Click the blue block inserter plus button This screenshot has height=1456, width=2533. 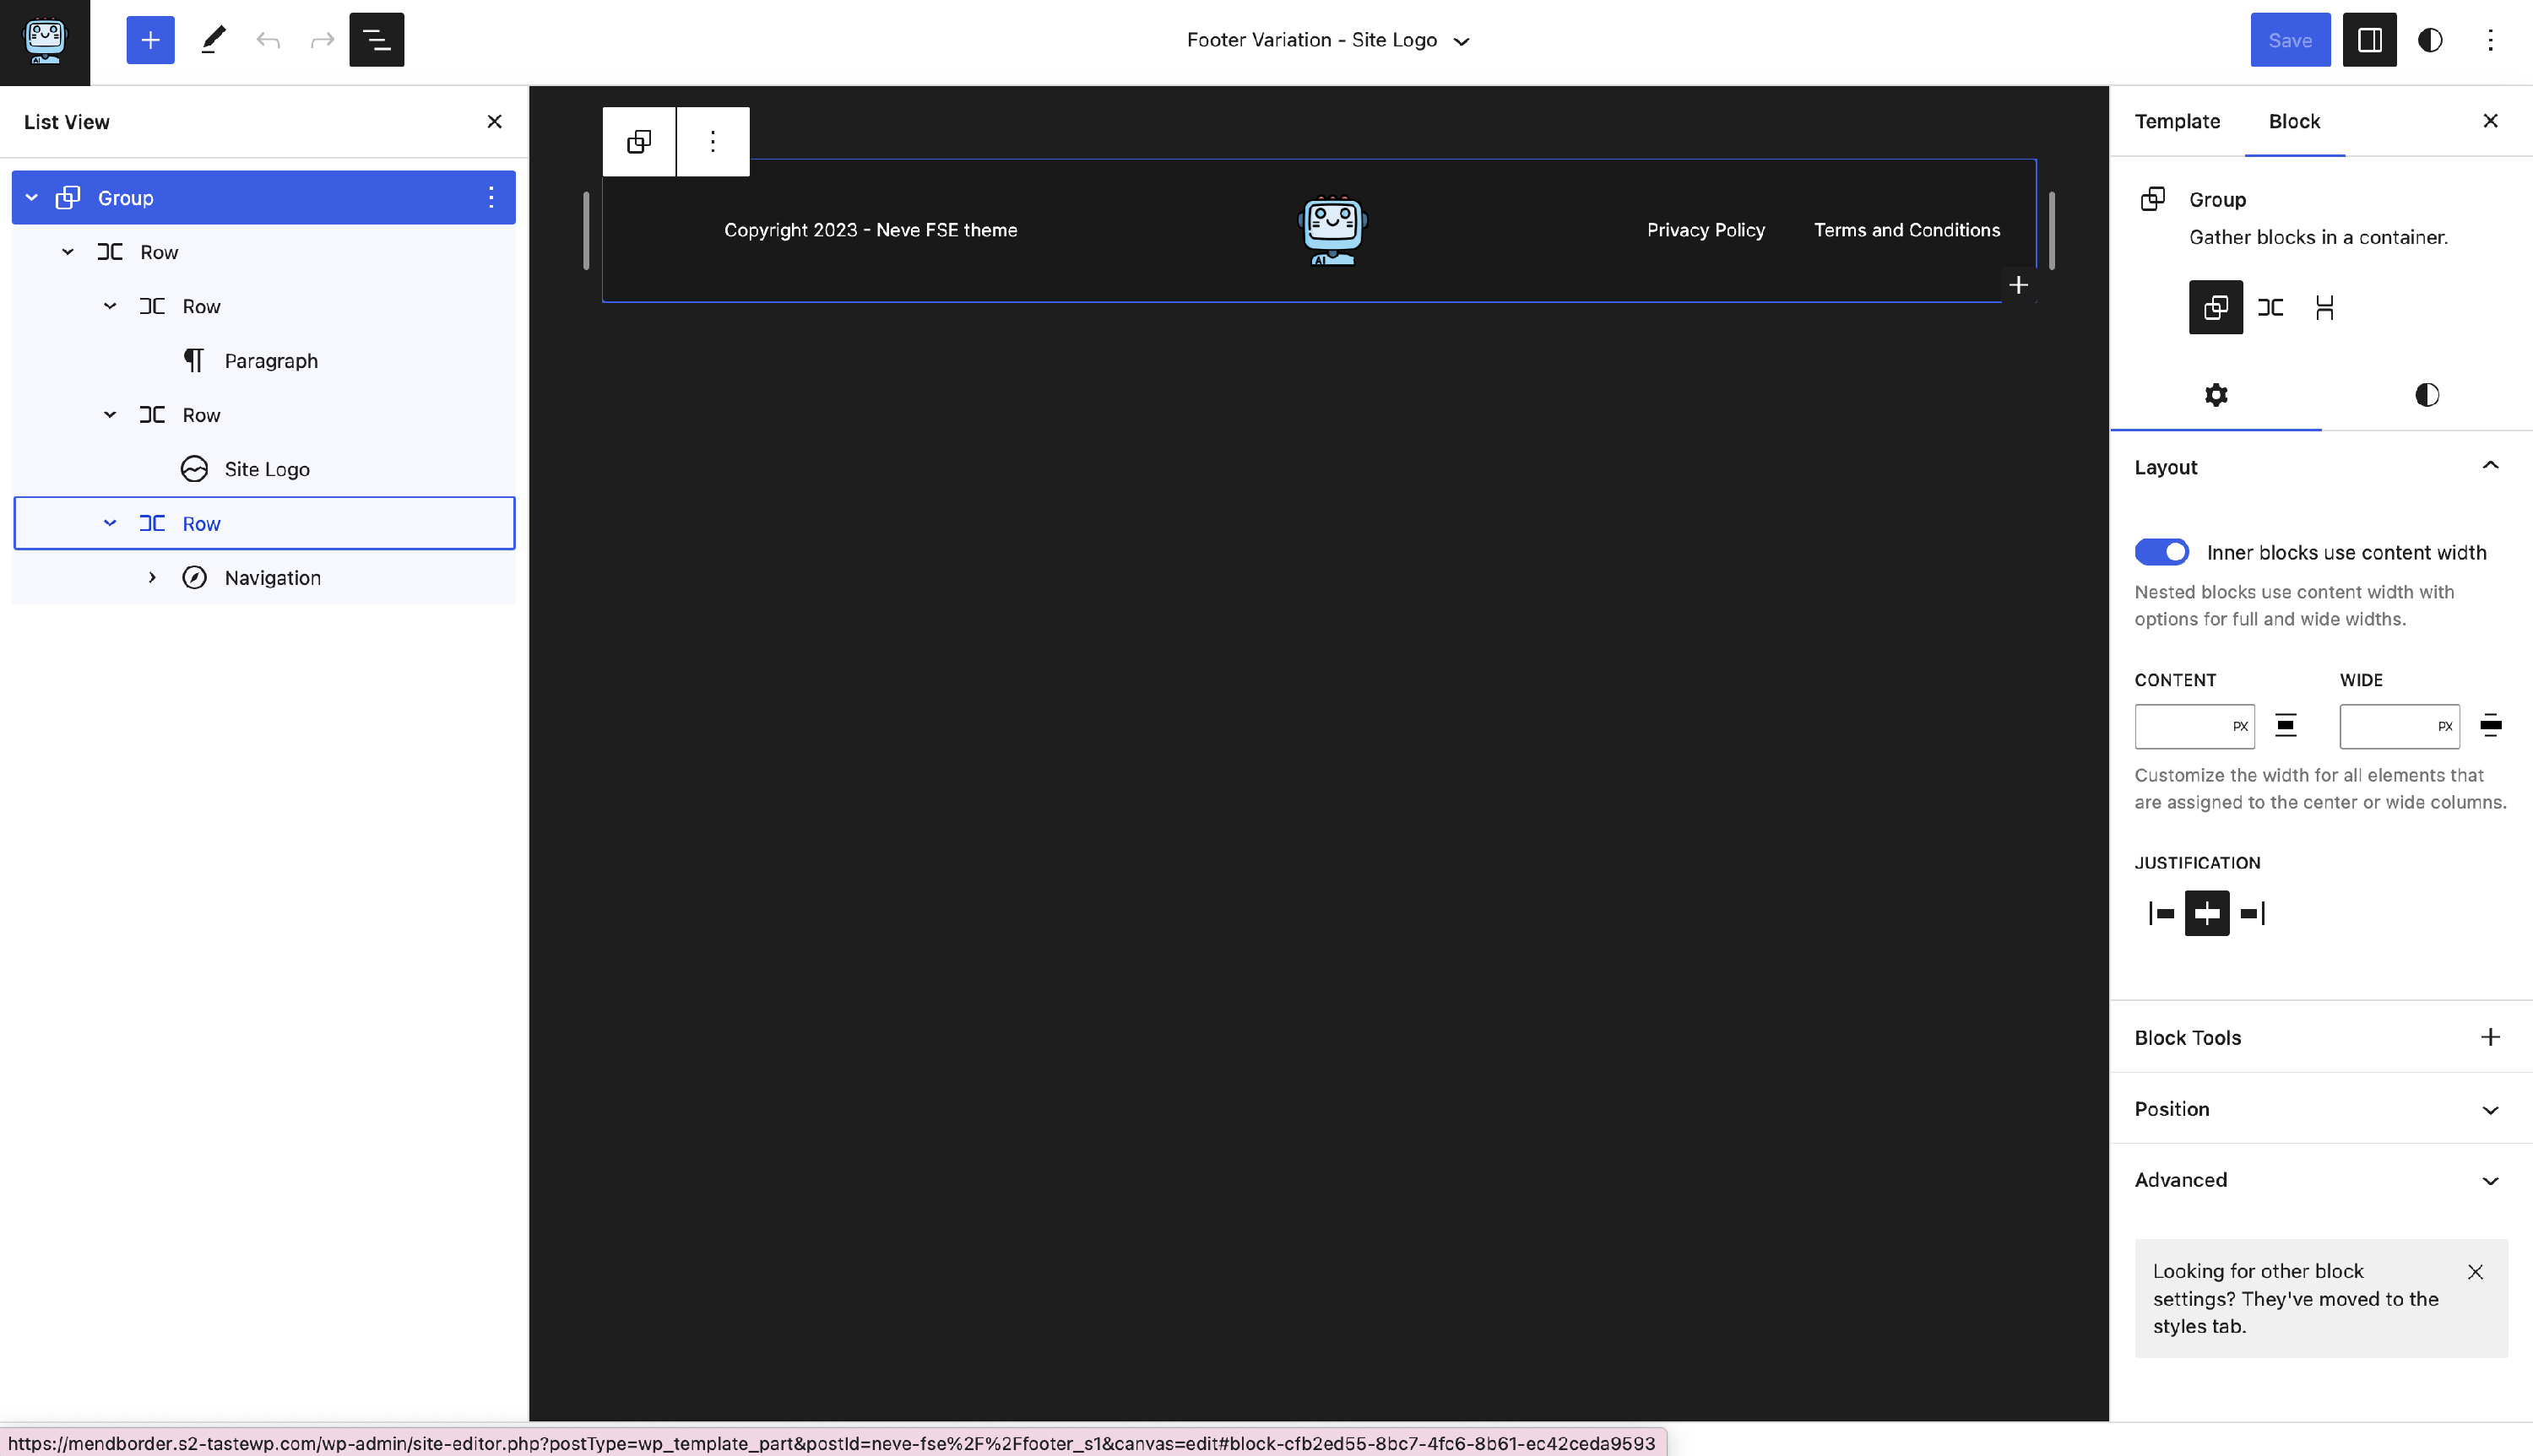[x=150, y=40]
